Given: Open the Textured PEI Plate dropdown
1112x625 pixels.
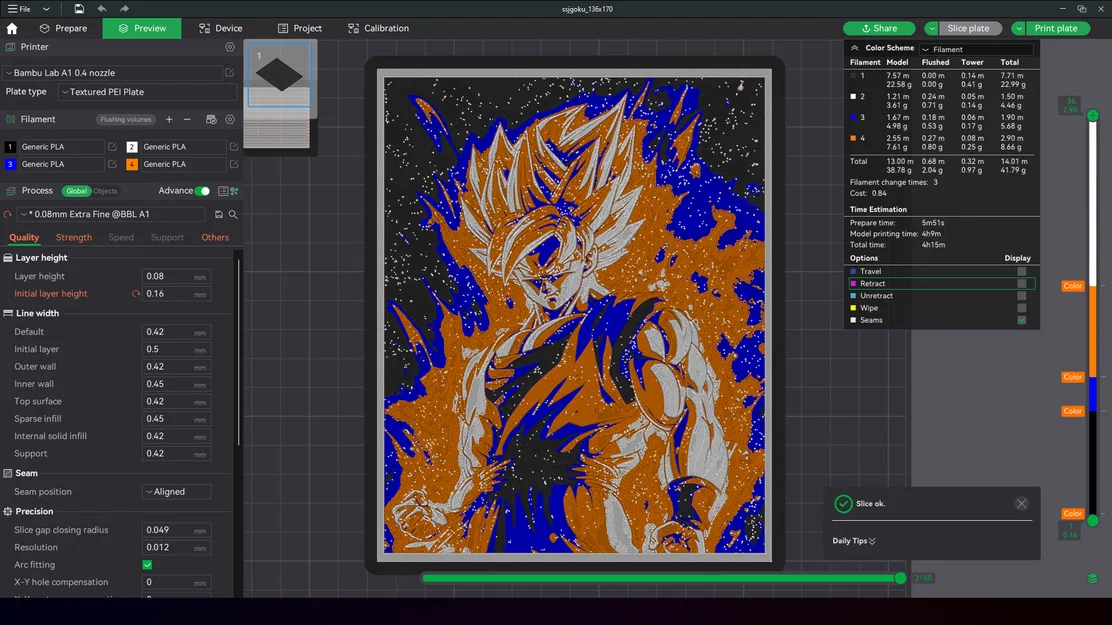Looking at the screenshot, I should point(148,92).
